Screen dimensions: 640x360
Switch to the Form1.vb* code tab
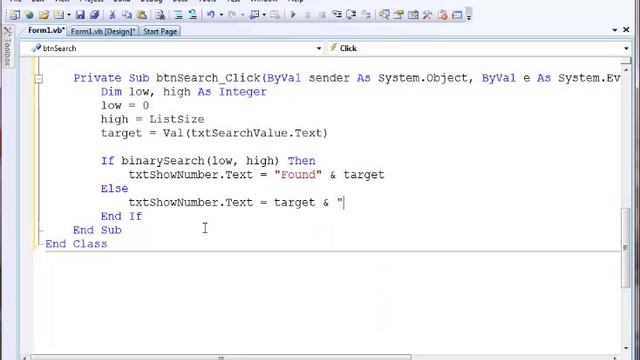(46, 31)
